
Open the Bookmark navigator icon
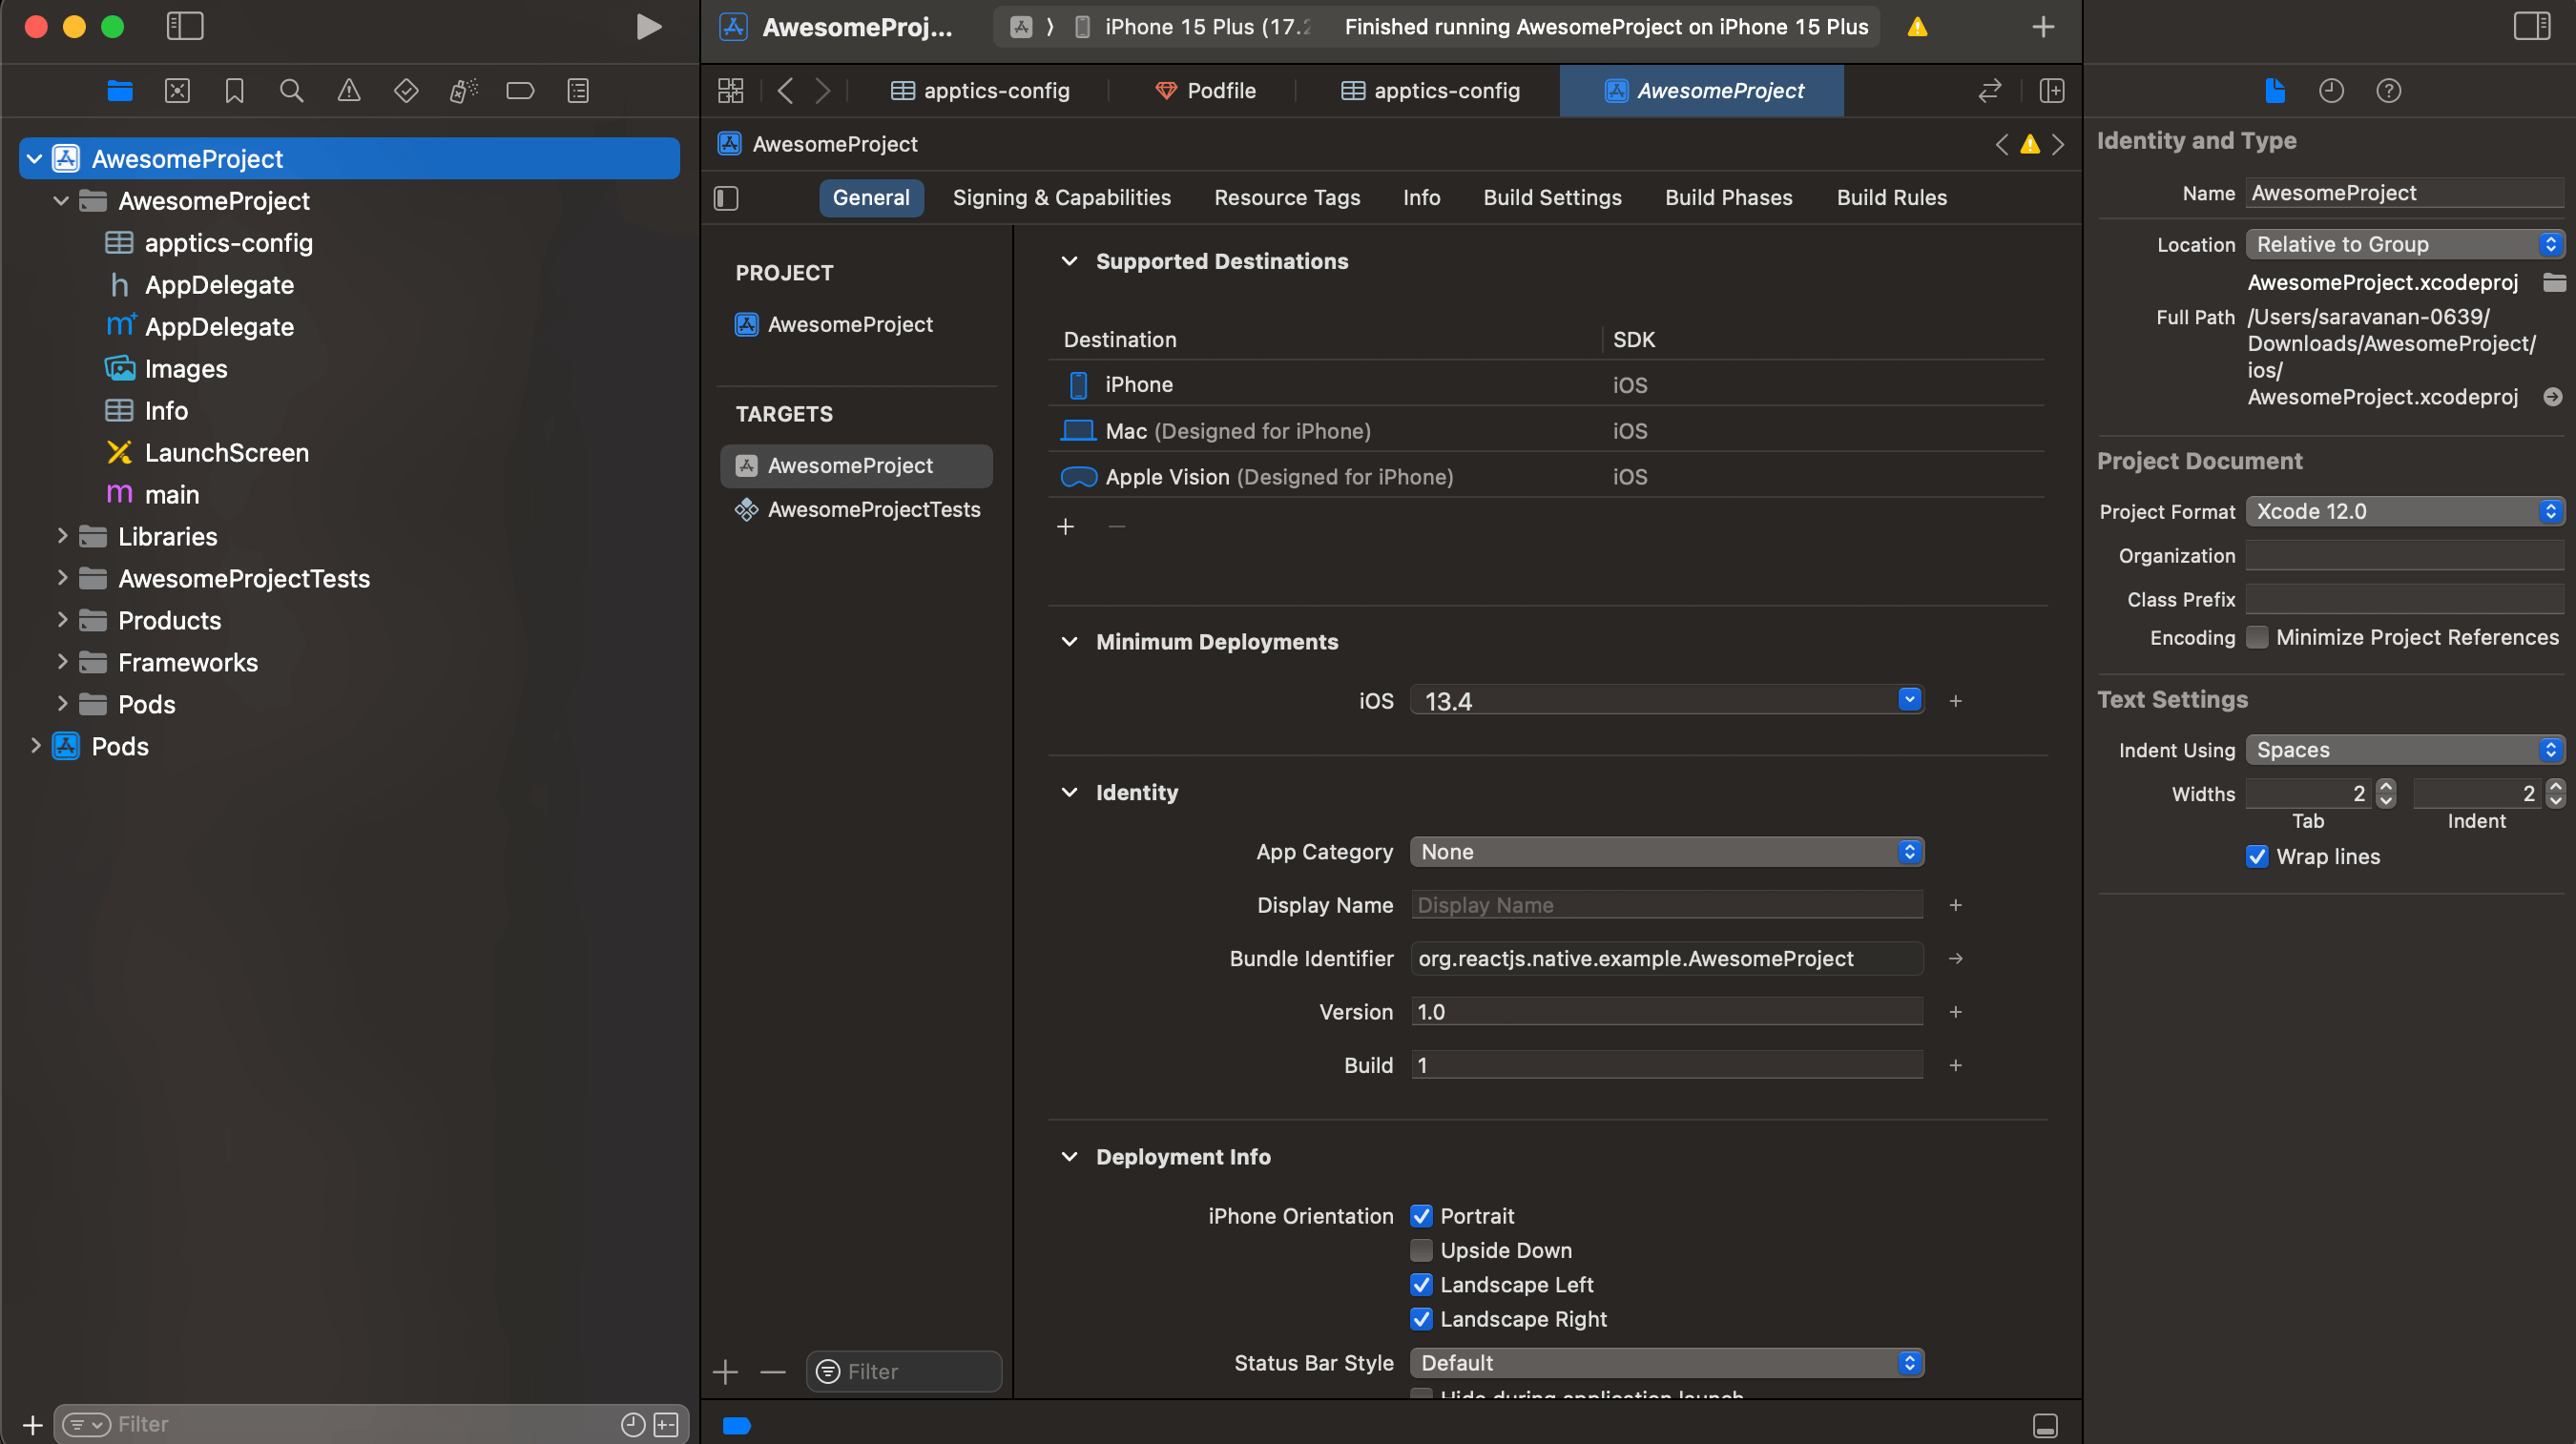click(x=234, y=91)
